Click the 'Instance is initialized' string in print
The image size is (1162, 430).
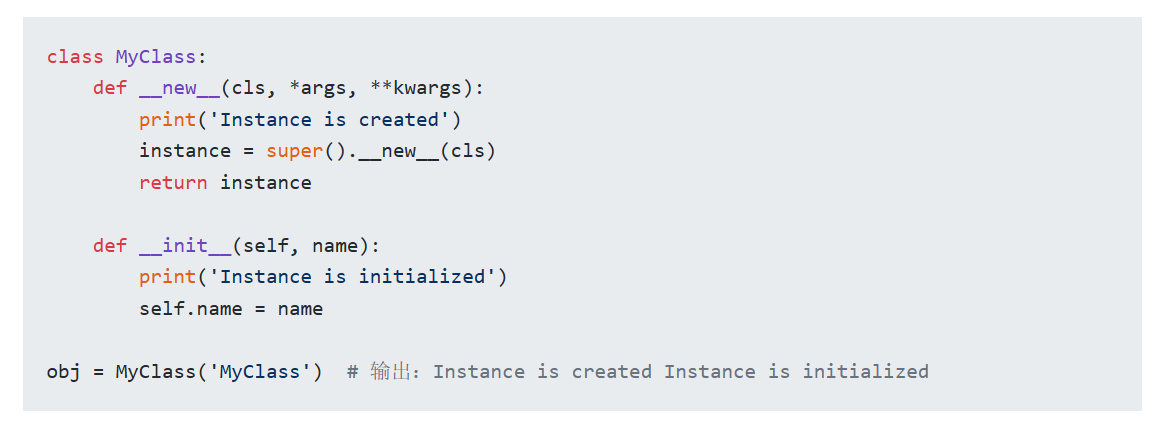(x=352, y=277)
